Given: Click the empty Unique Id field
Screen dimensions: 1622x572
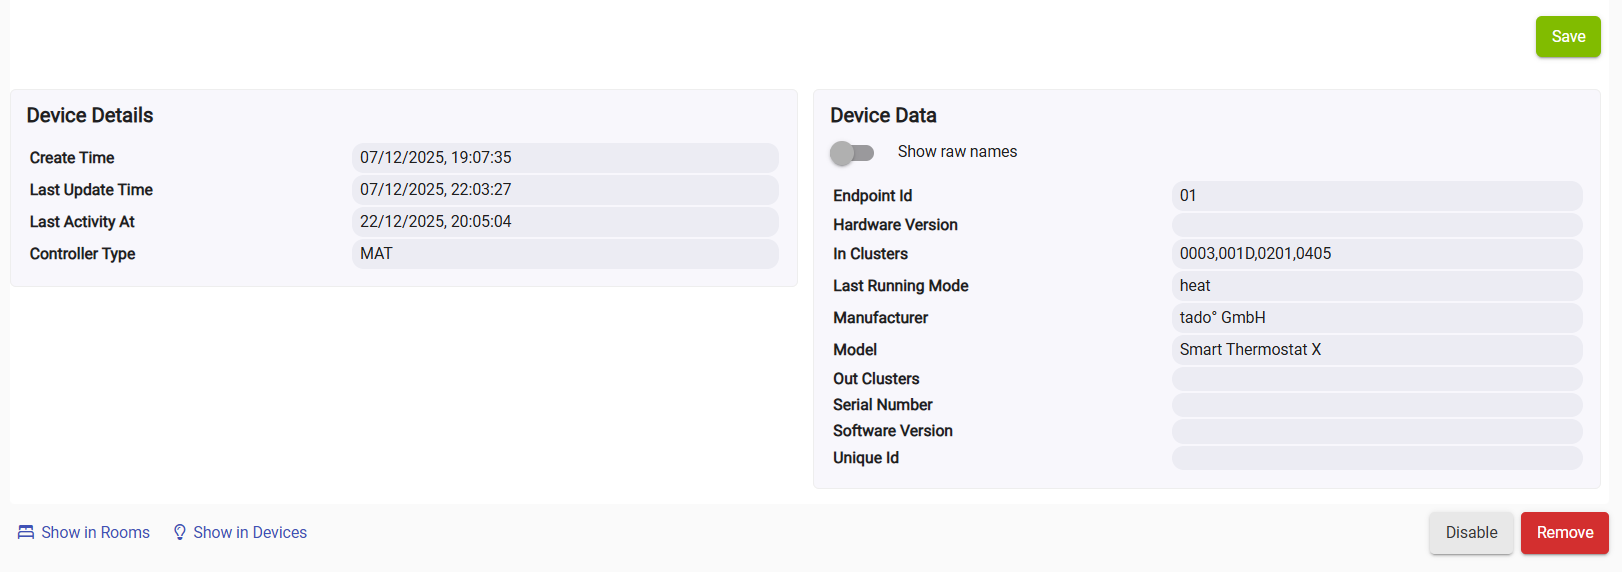Looking at the screenshot, I should click(1376, 458).
